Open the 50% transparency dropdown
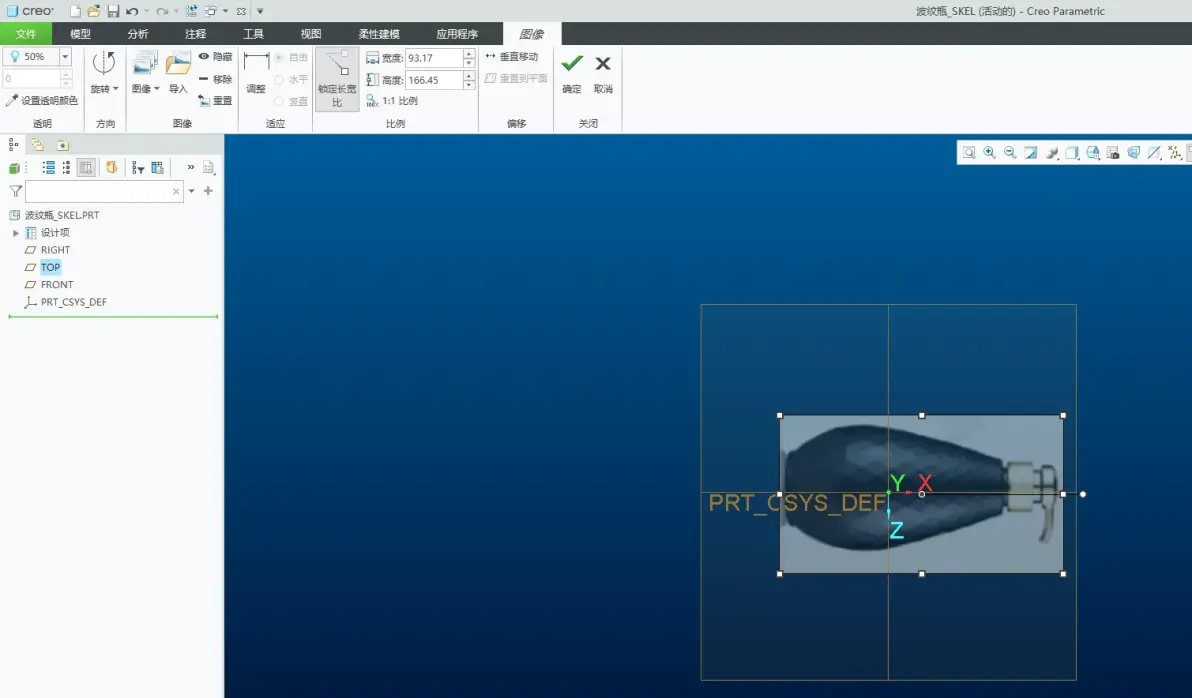Viewport: 1192px width, 698px height. 65,56
